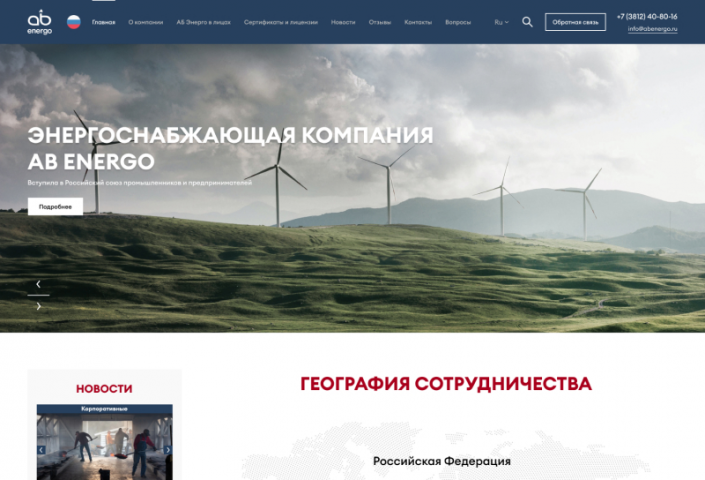Open О компании menu item

pyautogui.click(x=146, y=22)
